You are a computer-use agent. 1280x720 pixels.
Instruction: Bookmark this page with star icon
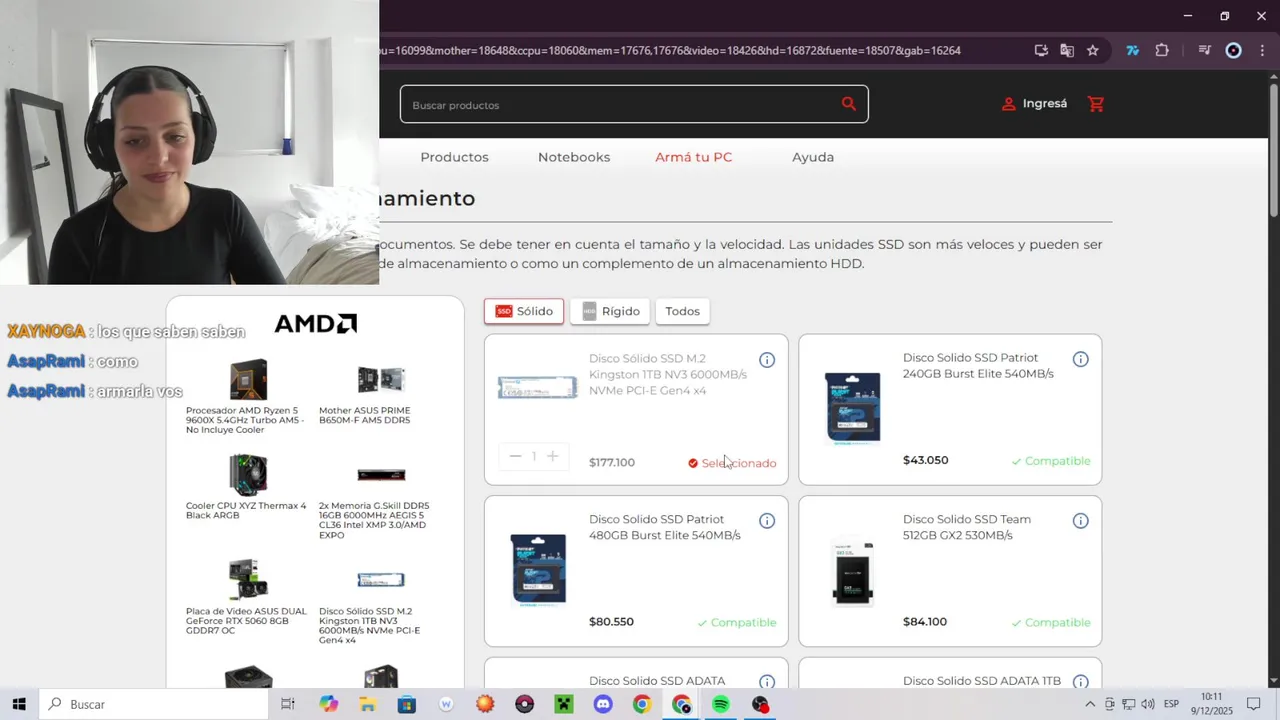(x=1093, y=50)
